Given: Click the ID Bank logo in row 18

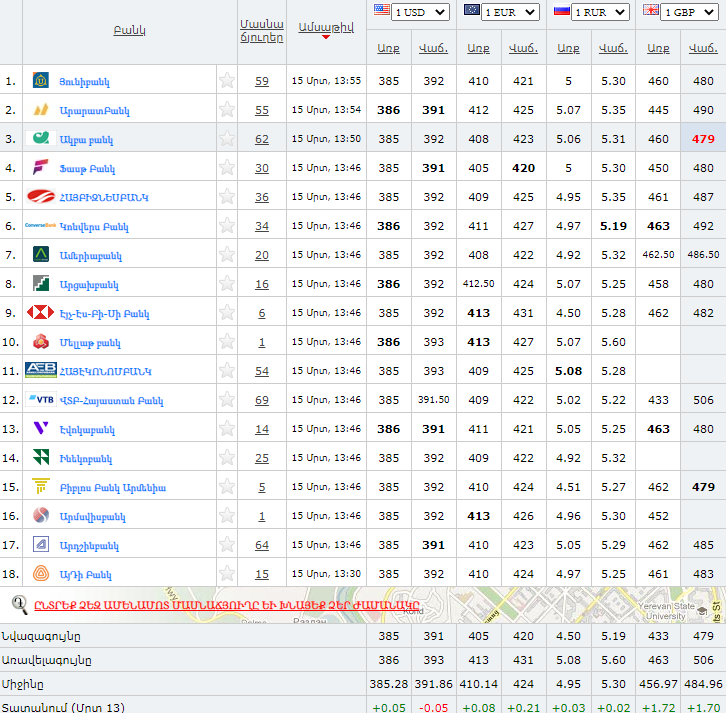Looking at the screenshot, I should pos(41,573).
